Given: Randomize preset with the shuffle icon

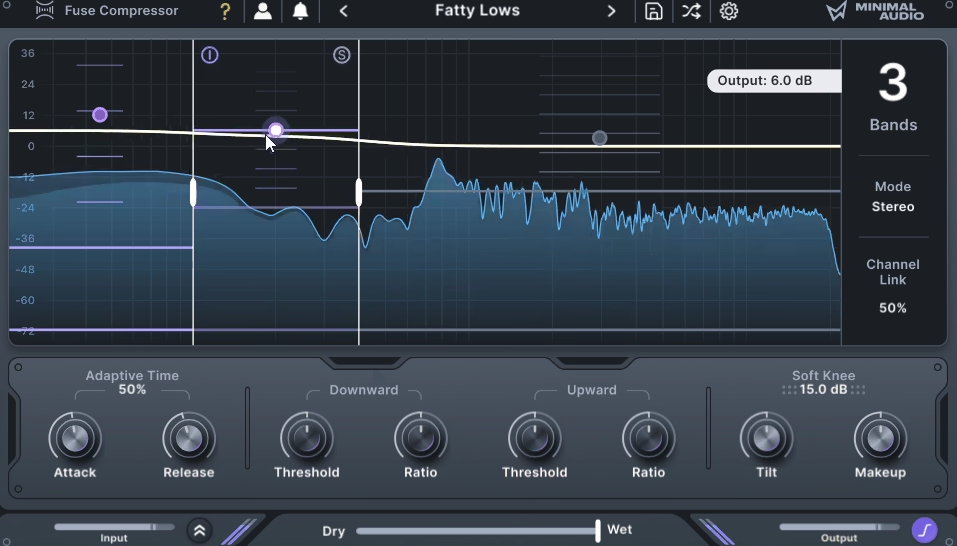Looking at the screenshot, I should pos(691,11).
